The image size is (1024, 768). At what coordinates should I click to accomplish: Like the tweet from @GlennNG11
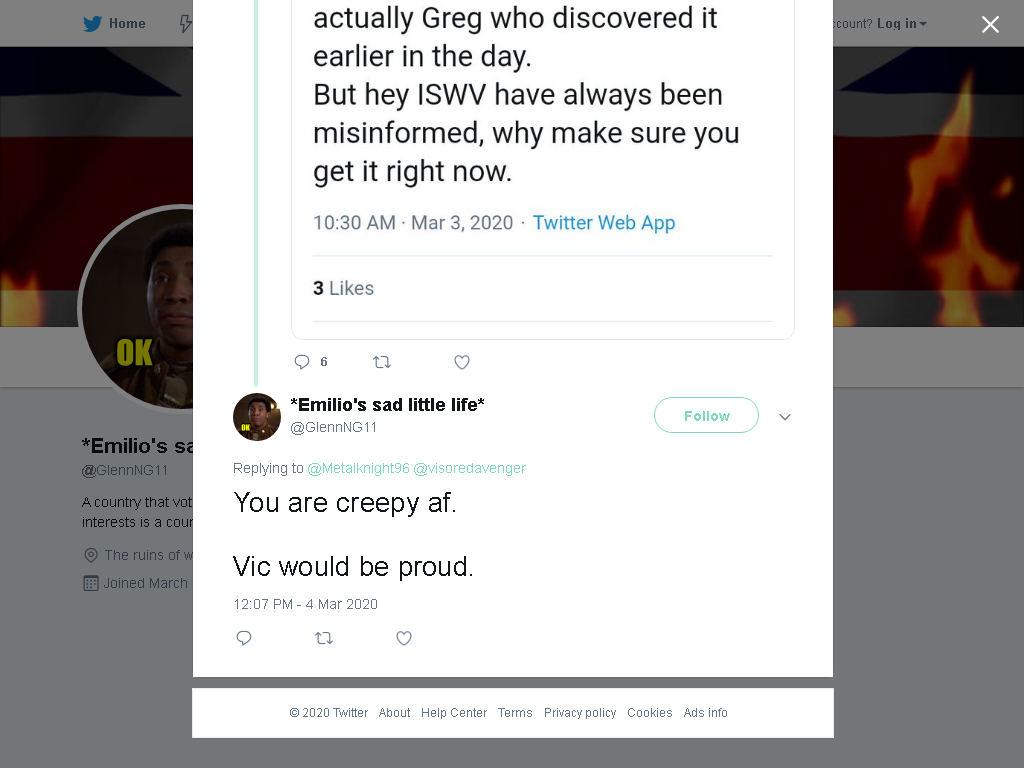pyautogui.click(x=404, y=638)
